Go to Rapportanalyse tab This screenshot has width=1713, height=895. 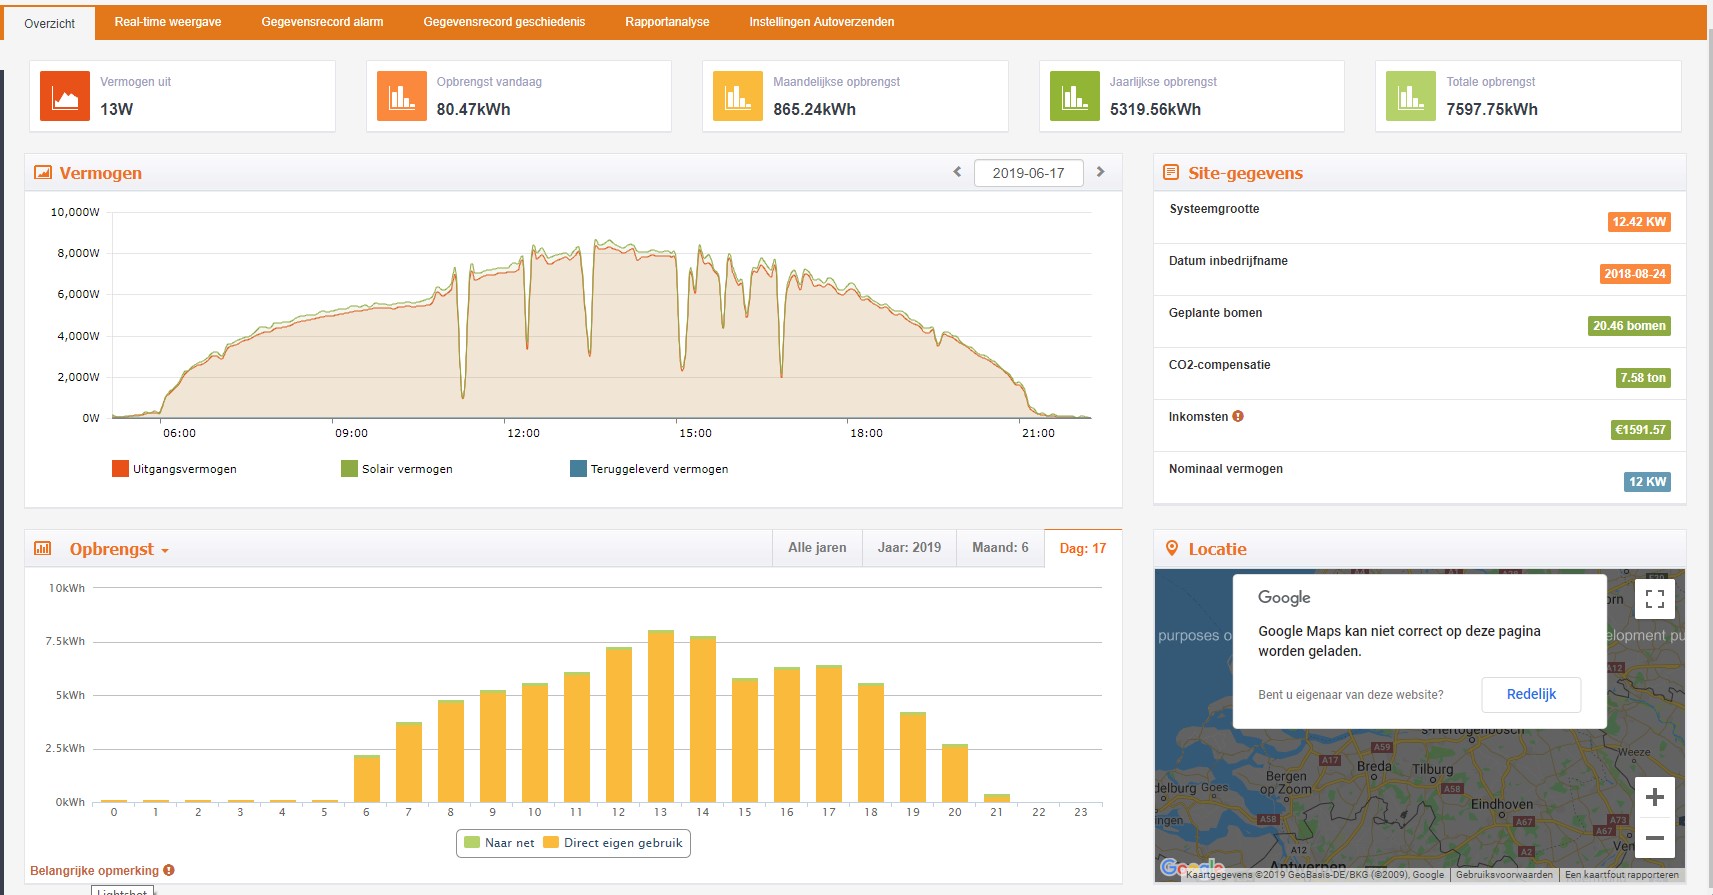(x=667, y=22)
